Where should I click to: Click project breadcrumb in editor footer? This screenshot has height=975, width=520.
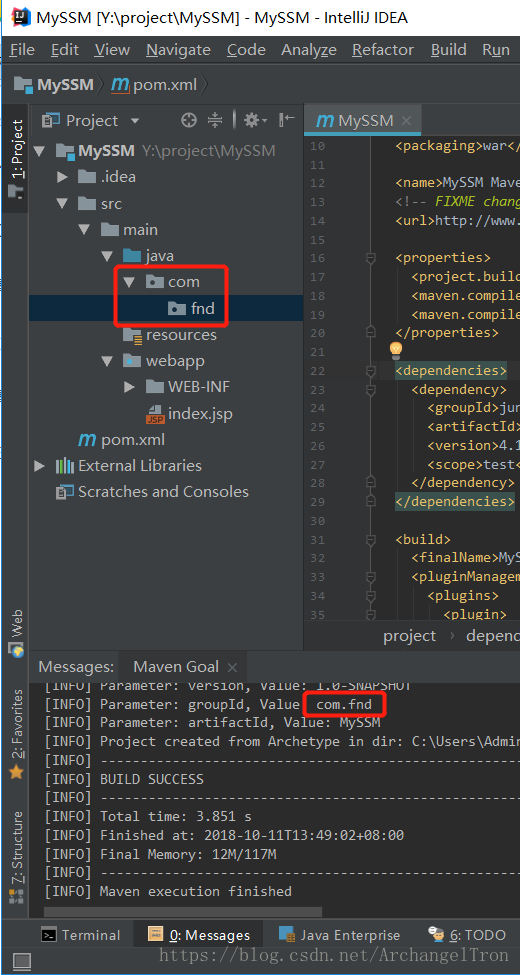click(x=409, y=635)
